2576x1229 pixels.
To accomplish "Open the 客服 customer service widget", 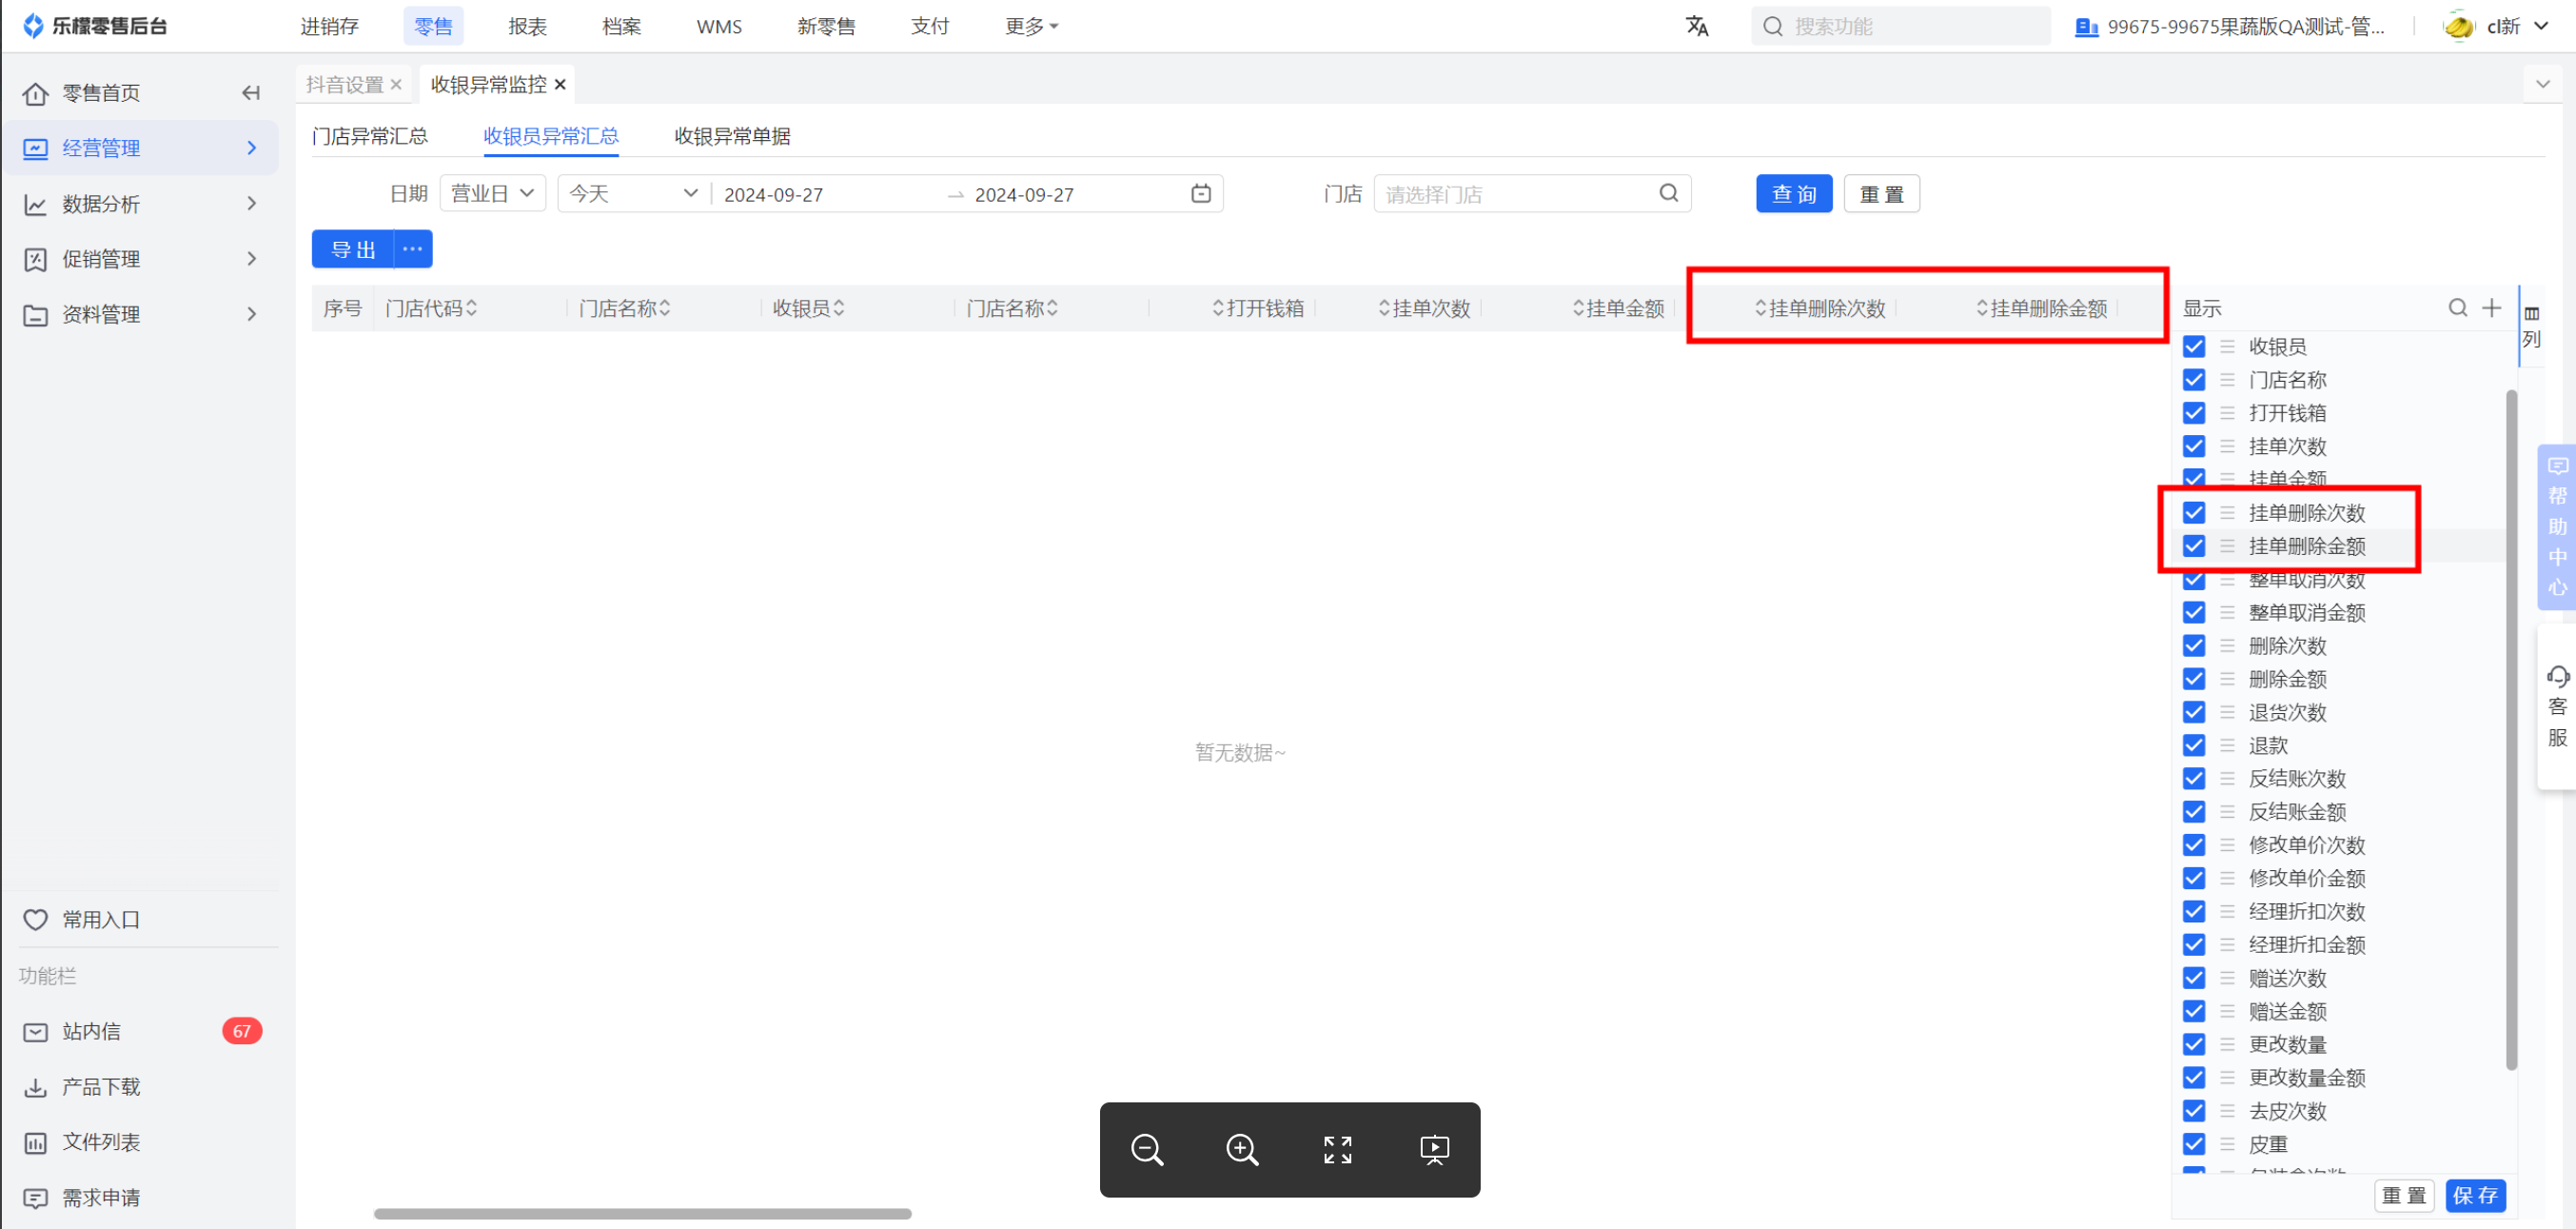I will [x=2557, y=707].
